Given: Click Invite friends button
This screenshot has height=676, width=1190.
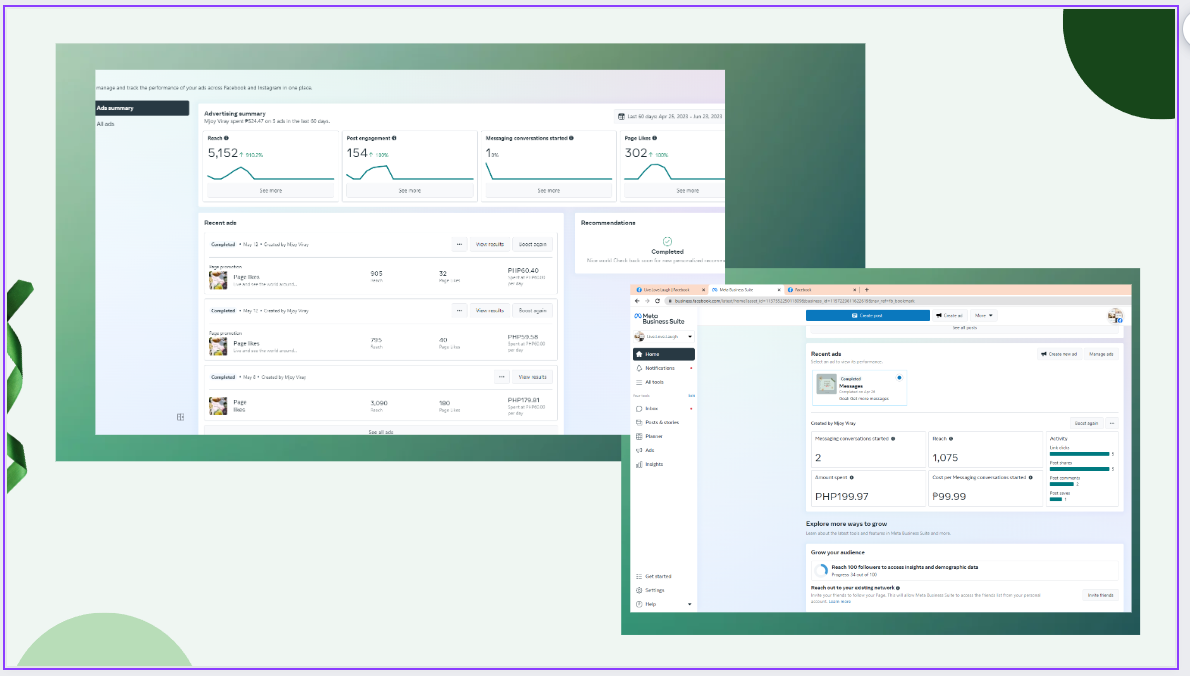Looking at the screenshot, I should 1100,596.
